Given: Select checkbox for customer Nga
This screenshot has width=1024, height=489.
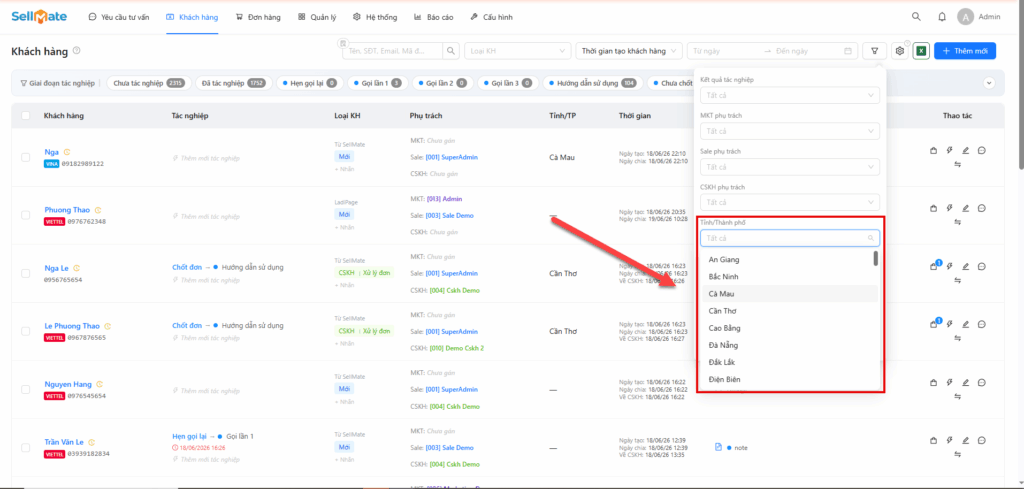Looking at the screenshot, I should click(25, 157).
